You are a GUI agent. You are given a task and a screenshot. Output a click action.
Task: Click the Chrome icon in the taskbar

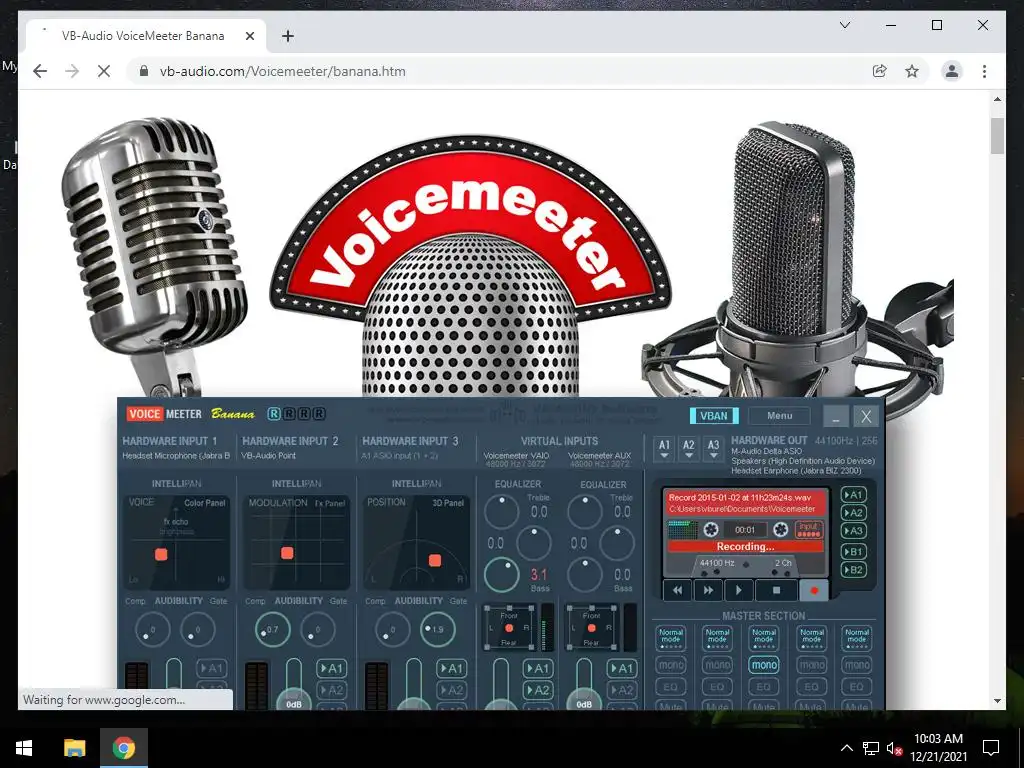click(x=123, y=748)
